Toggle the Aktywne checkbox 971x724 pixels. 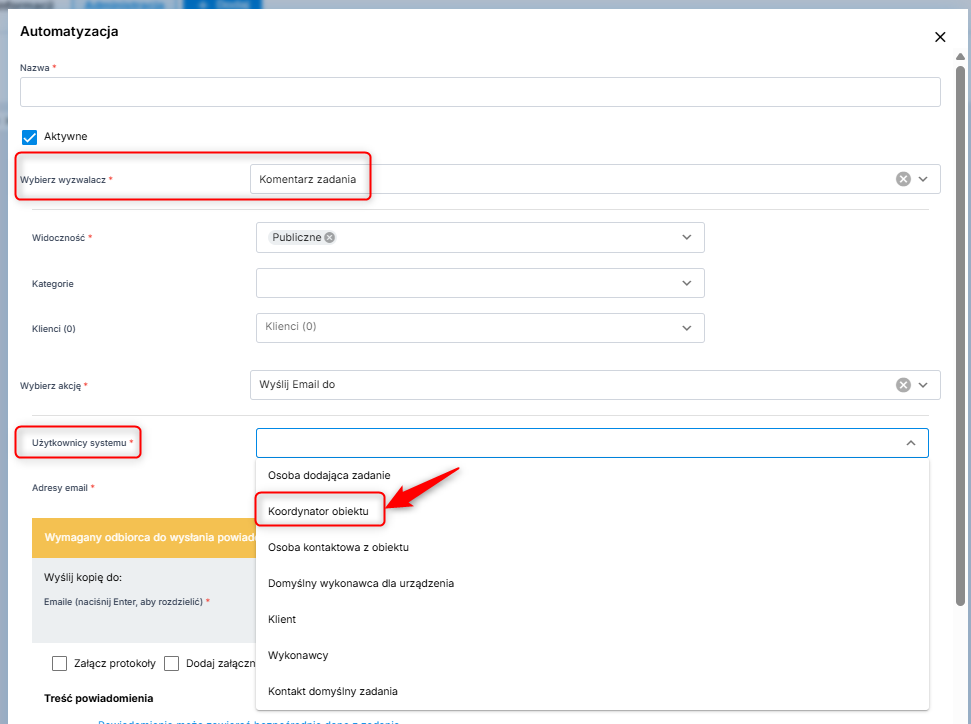pos(29,137)
